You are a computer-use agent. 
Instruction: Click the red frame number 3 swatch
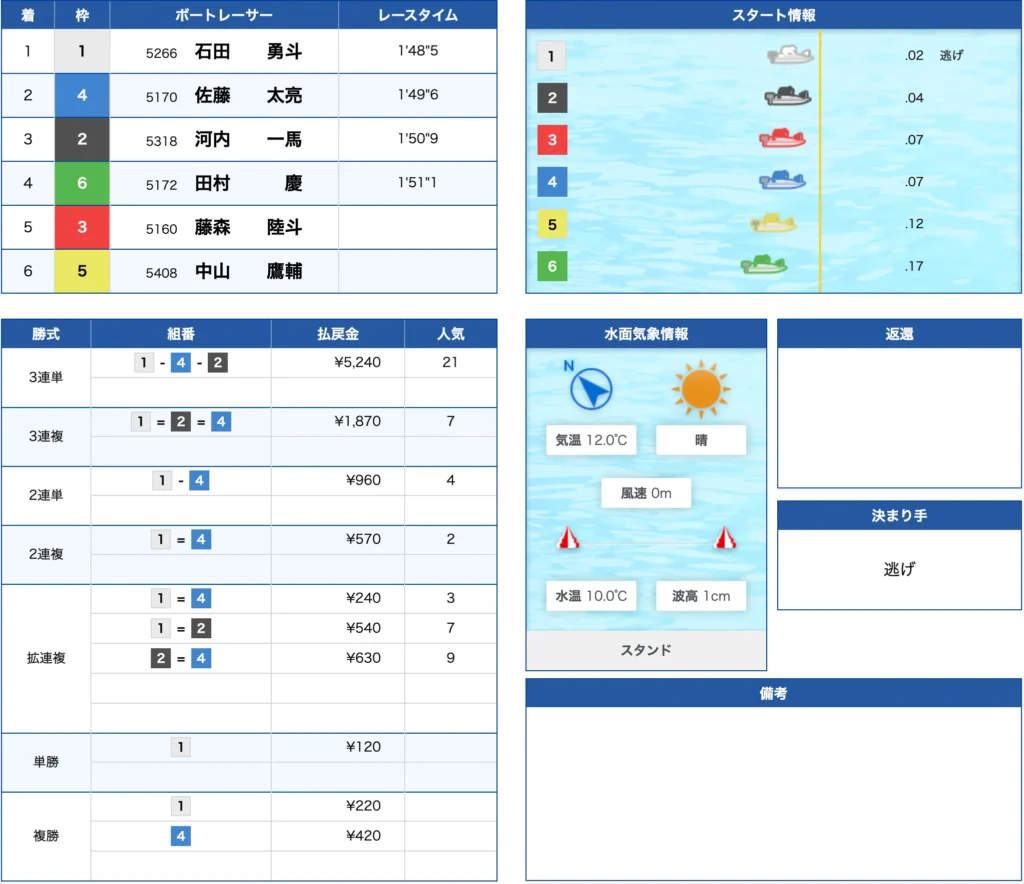pos(82,228)
